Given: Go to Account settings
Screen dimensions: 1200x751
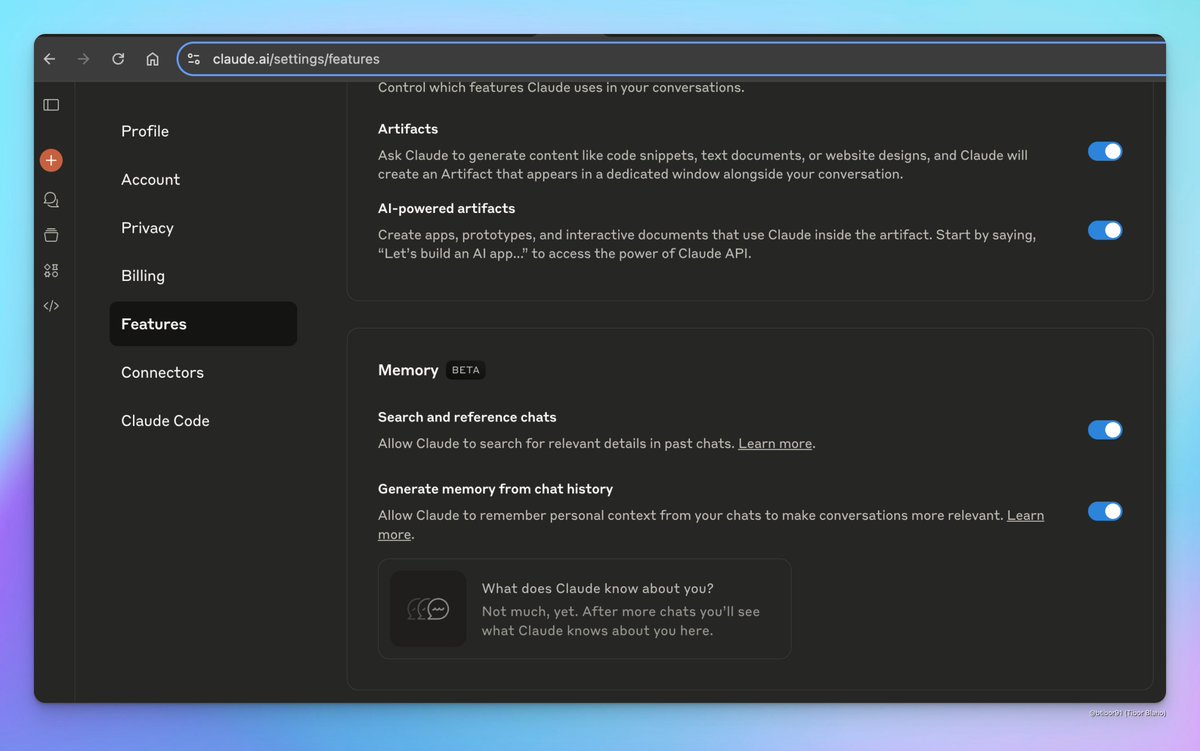Looking at the screenshot, I should pyautogui.click(x=203, y=180).
